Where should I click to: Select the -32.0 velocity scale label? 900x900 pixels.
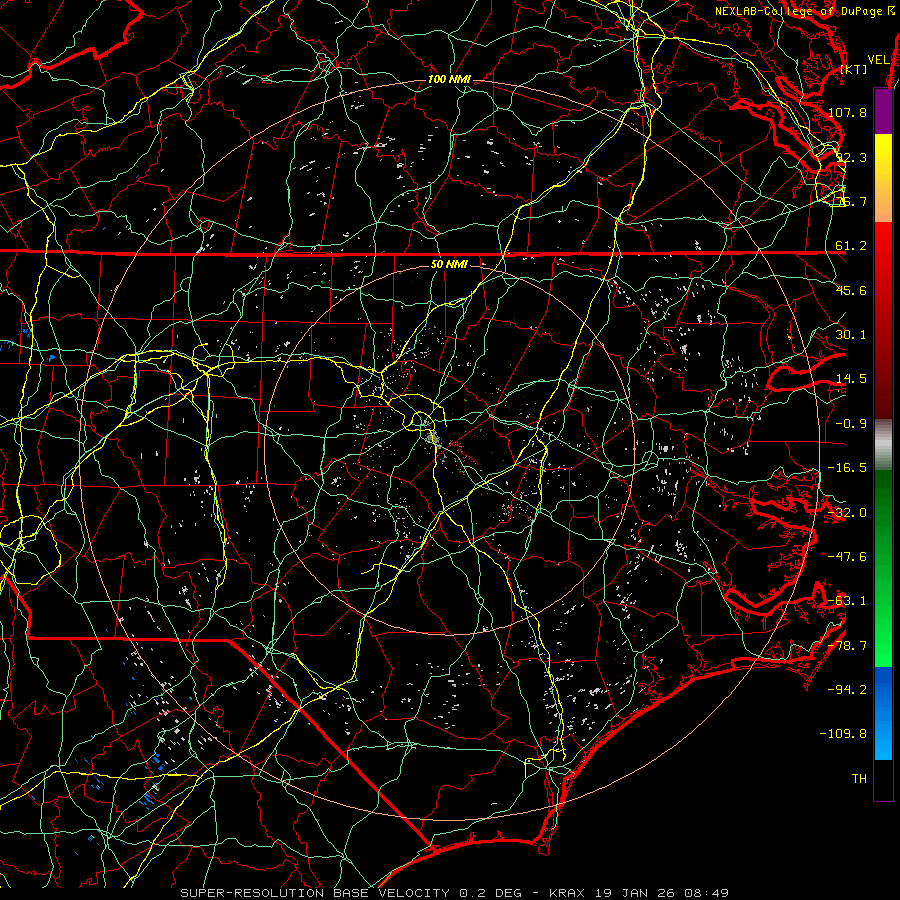tap(847, 513)
